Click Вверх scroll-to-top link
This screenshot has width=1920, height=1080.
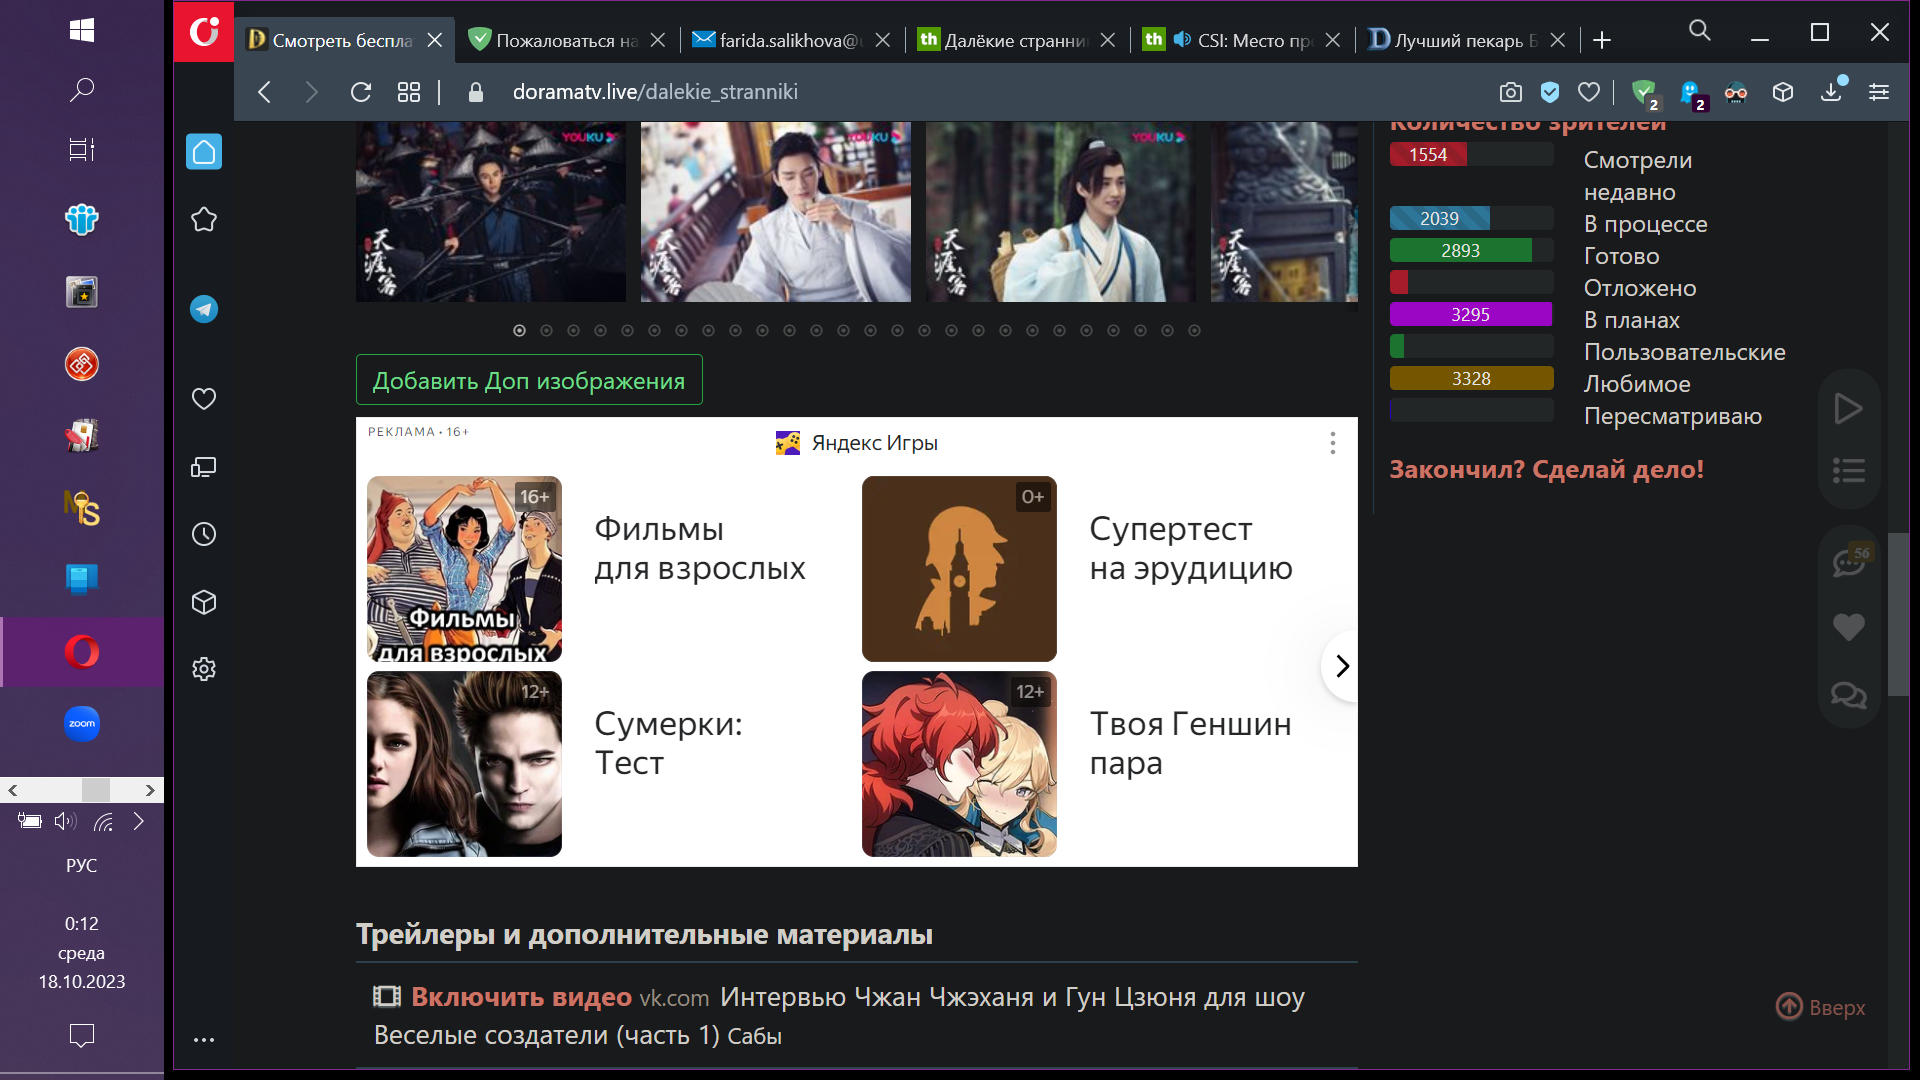[x=1821, y=1007]
